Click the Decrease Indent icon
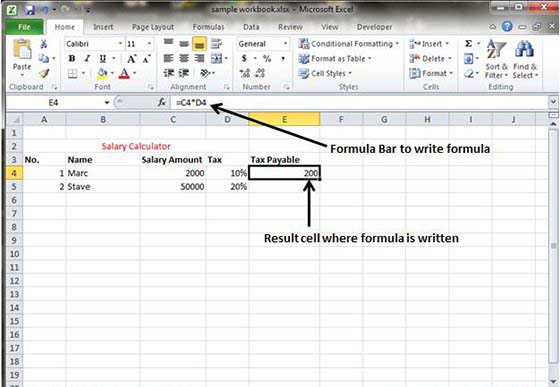 pos(168,73)
